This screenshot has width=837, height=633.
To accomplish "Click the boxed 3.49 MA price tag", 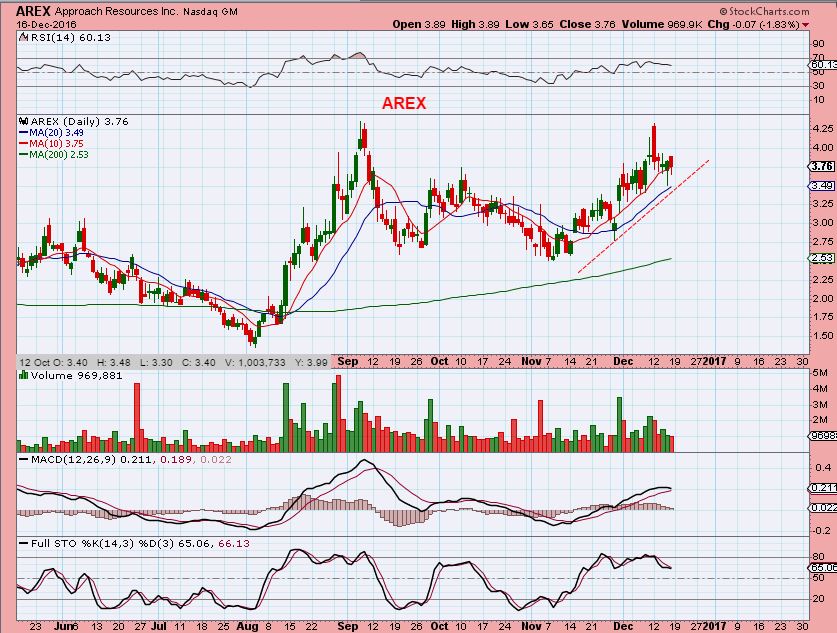I will click(x=822, y=186).
